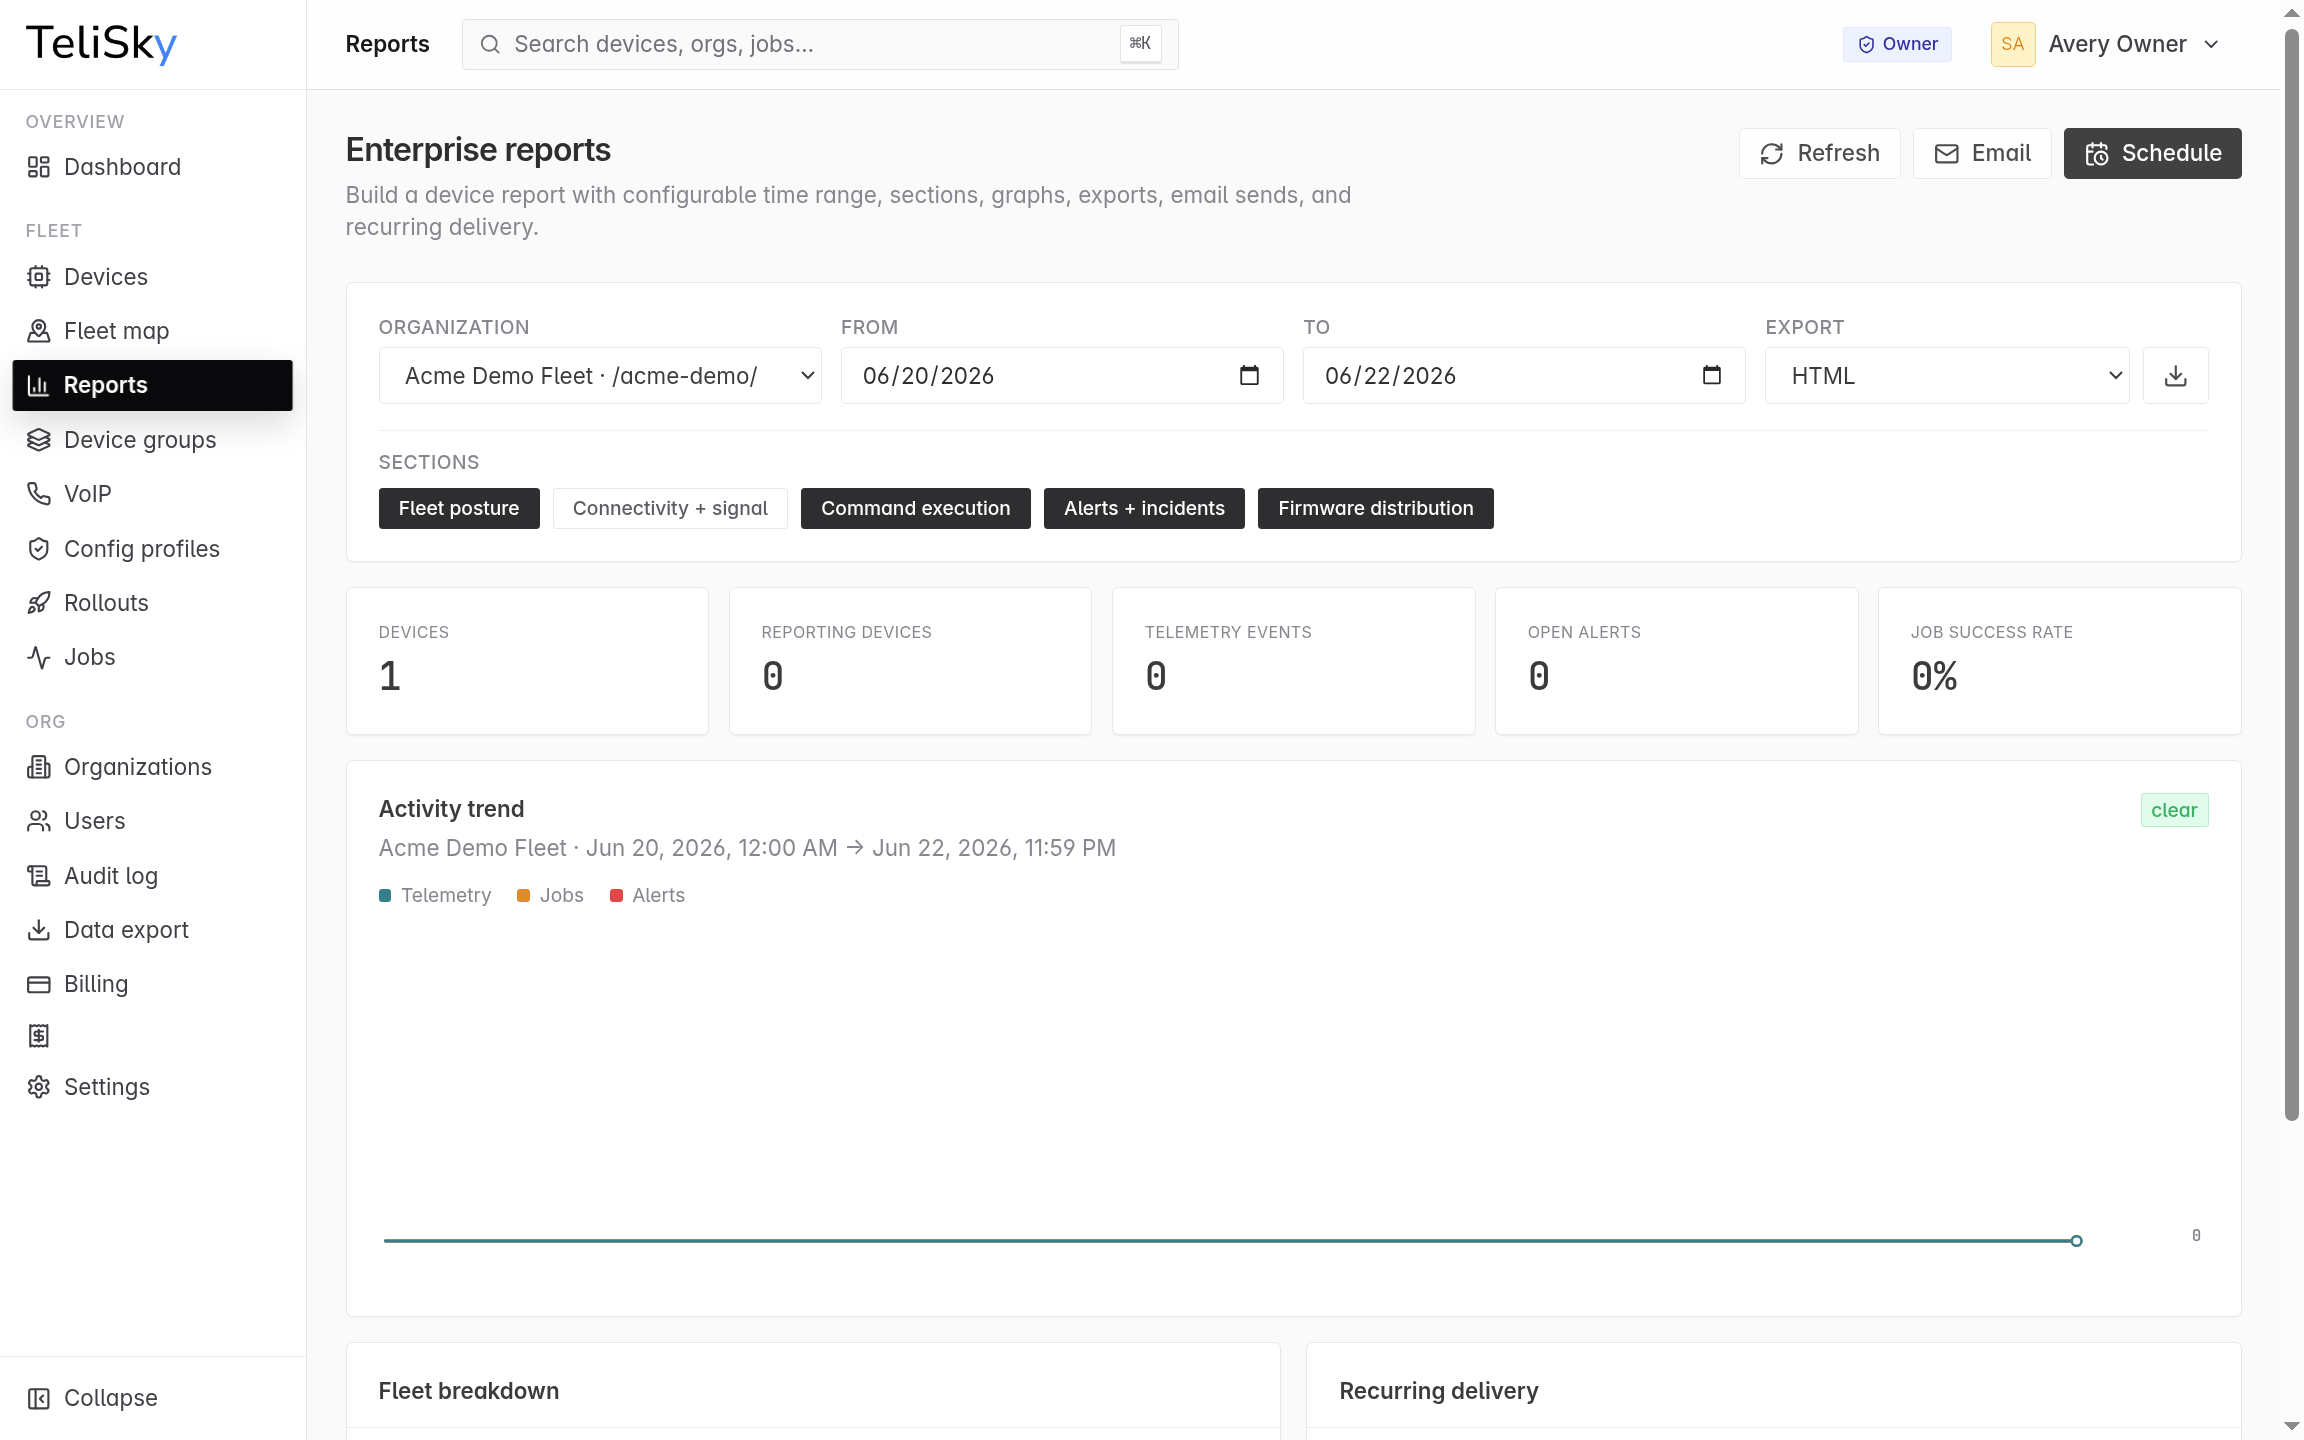The image size is (2304, 1440).
Task: Open the Organization dropdown
Action: [x=600, y=376]
